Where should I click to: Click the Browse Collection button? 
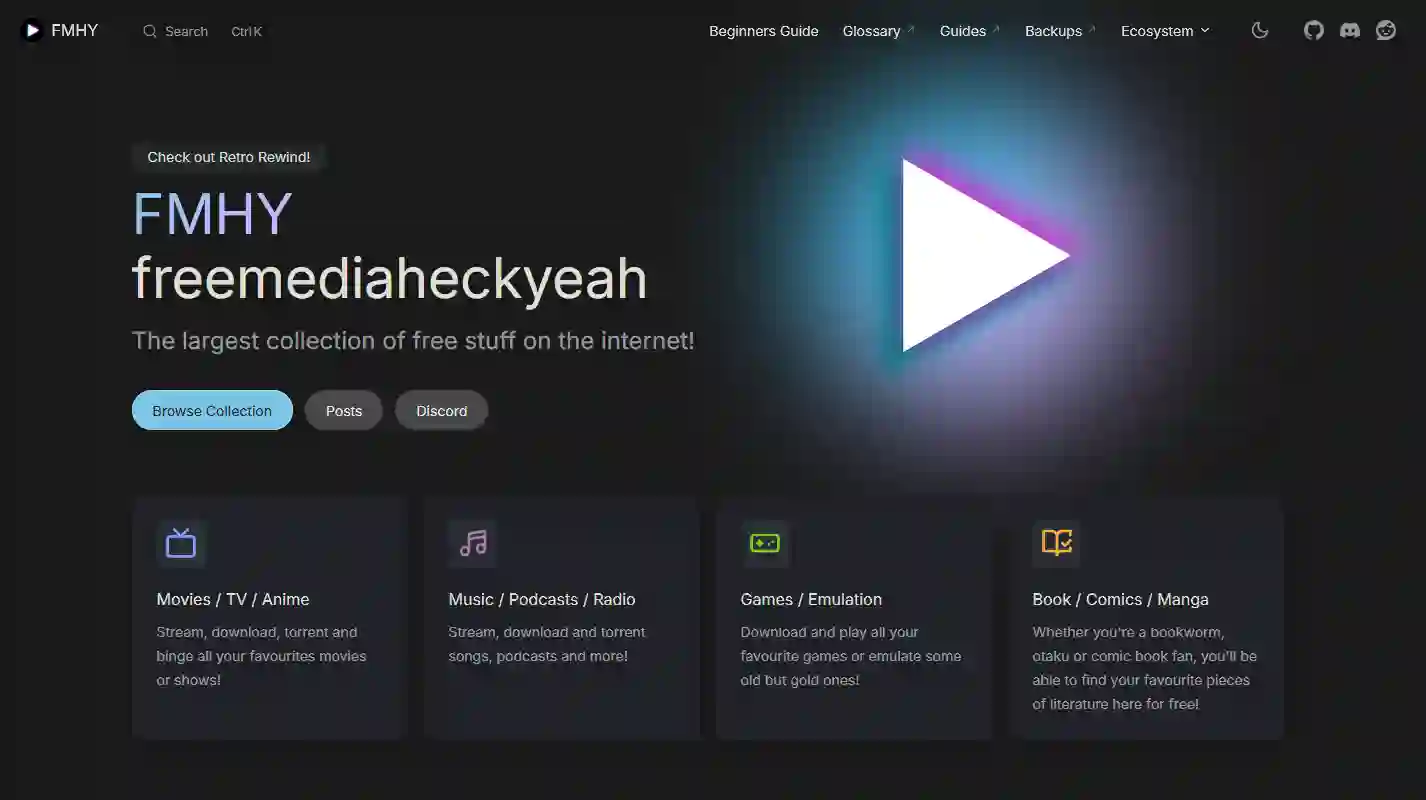pos(212,411)
